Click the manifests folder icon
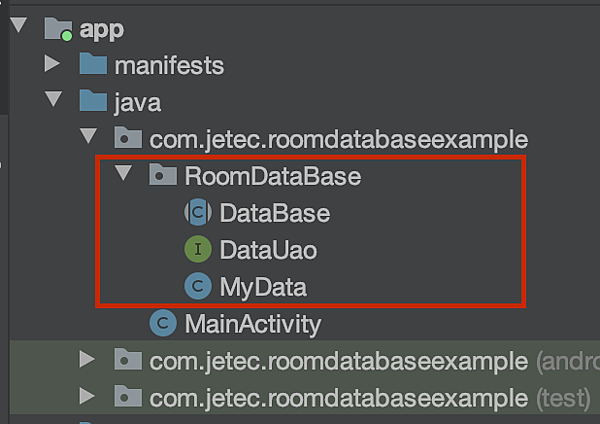The width and height of the screenshot is (600, 424). [93, 64]
